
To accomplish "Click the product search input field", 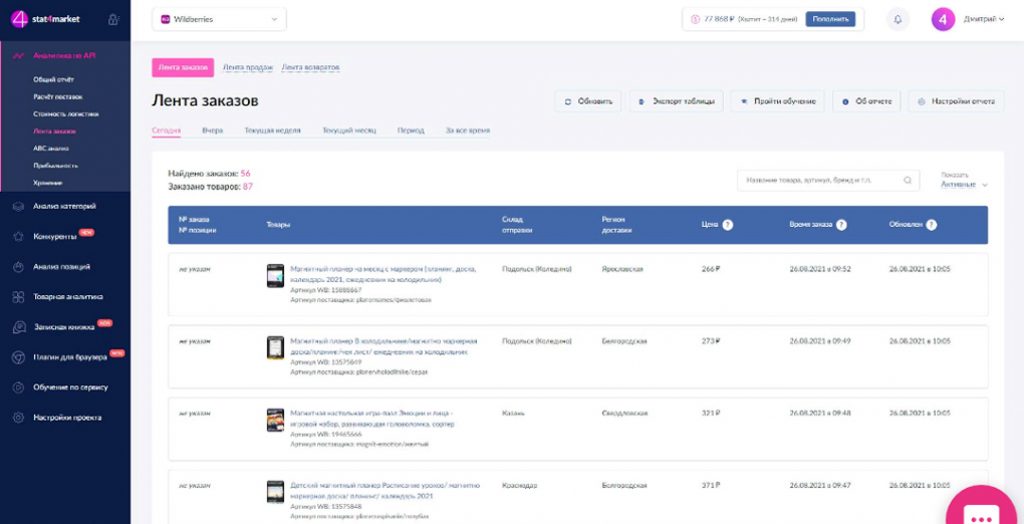I will (x=820, y=180).
